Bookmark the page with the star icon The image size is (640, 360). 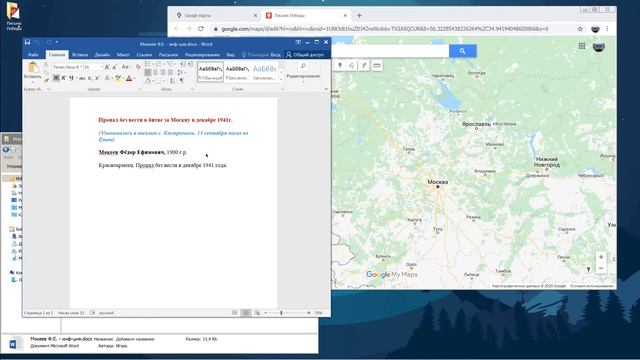(580, 29)
